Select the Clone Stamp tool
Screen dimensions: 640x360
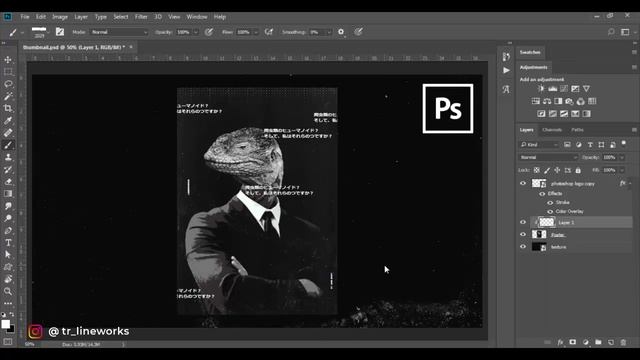tap(8, 158)
